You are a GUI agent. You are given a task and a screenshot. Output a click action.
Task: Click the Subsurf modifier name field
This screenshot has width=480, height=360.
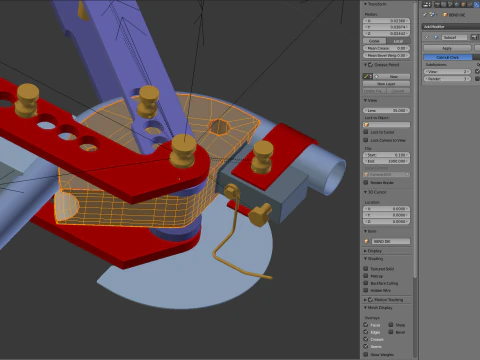click(455, 37)
